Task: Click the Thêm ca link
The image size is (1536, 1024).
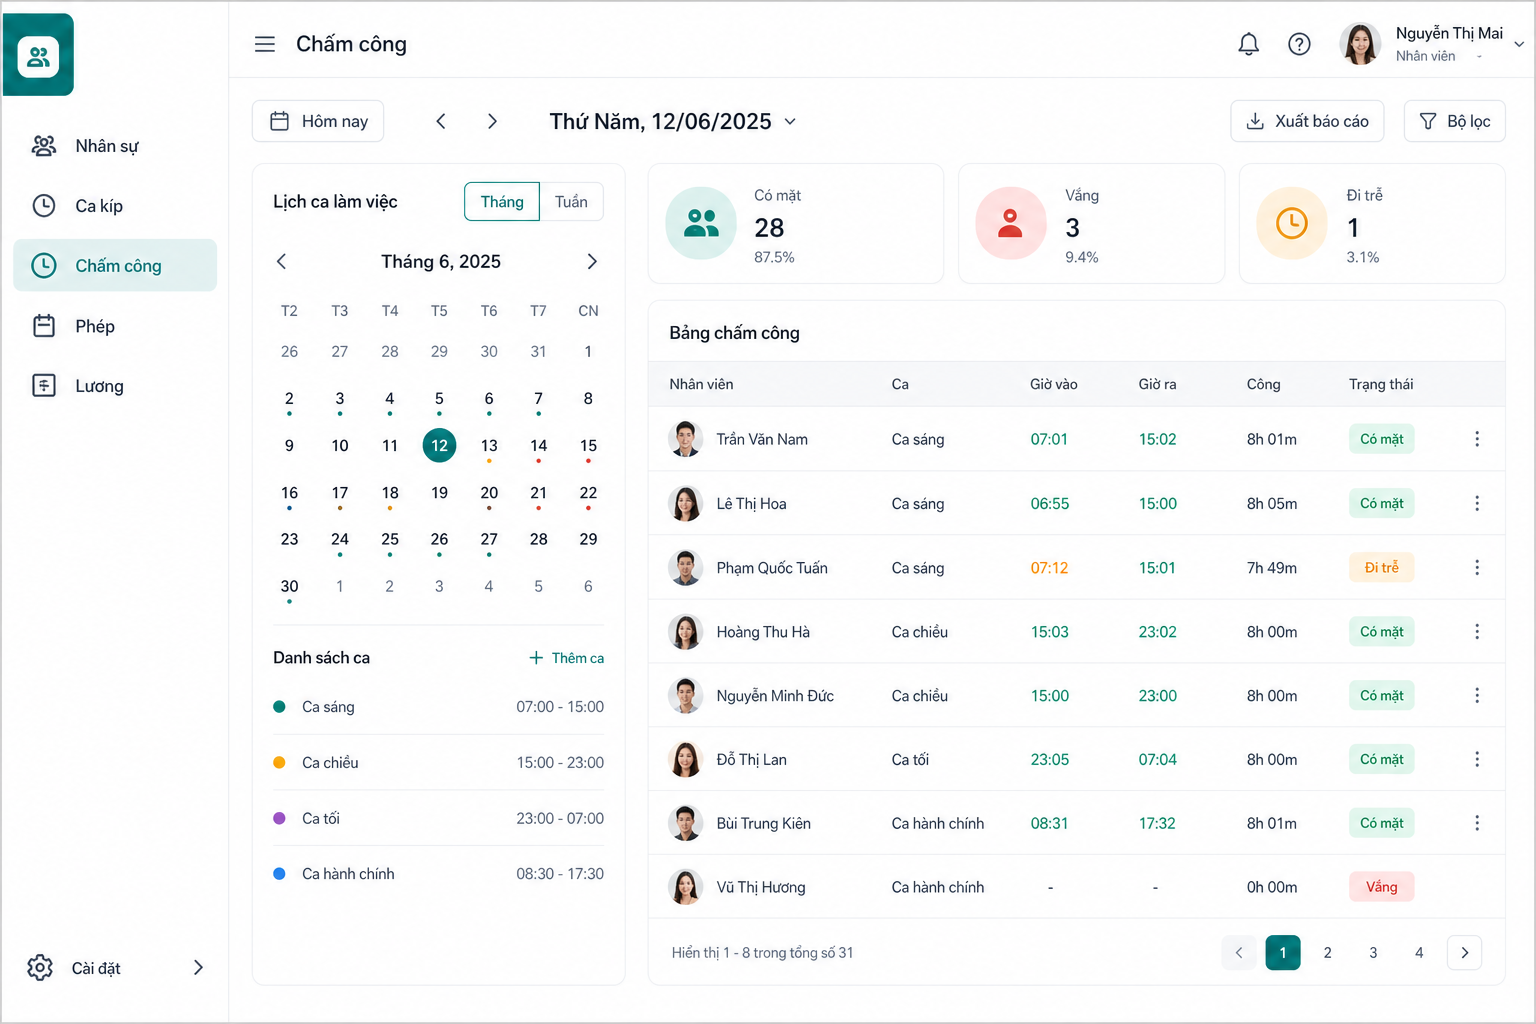Action: [566, 658]
